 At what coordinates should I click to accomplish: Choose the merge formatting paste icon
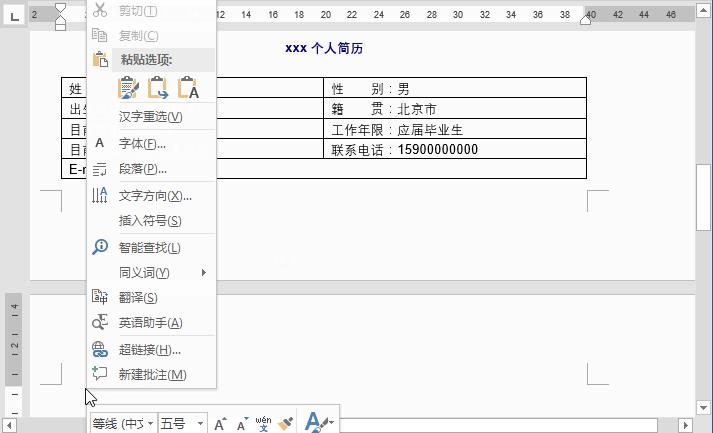158,87
